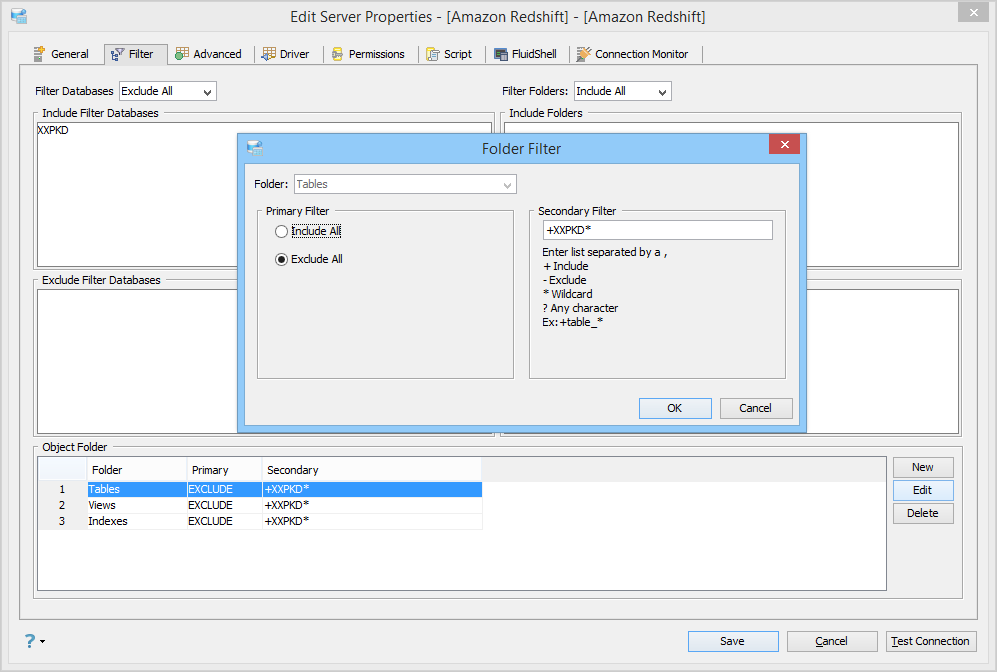Click the Filter tab funnel icon
Screen dimensions: 997x672
(118, 55)
